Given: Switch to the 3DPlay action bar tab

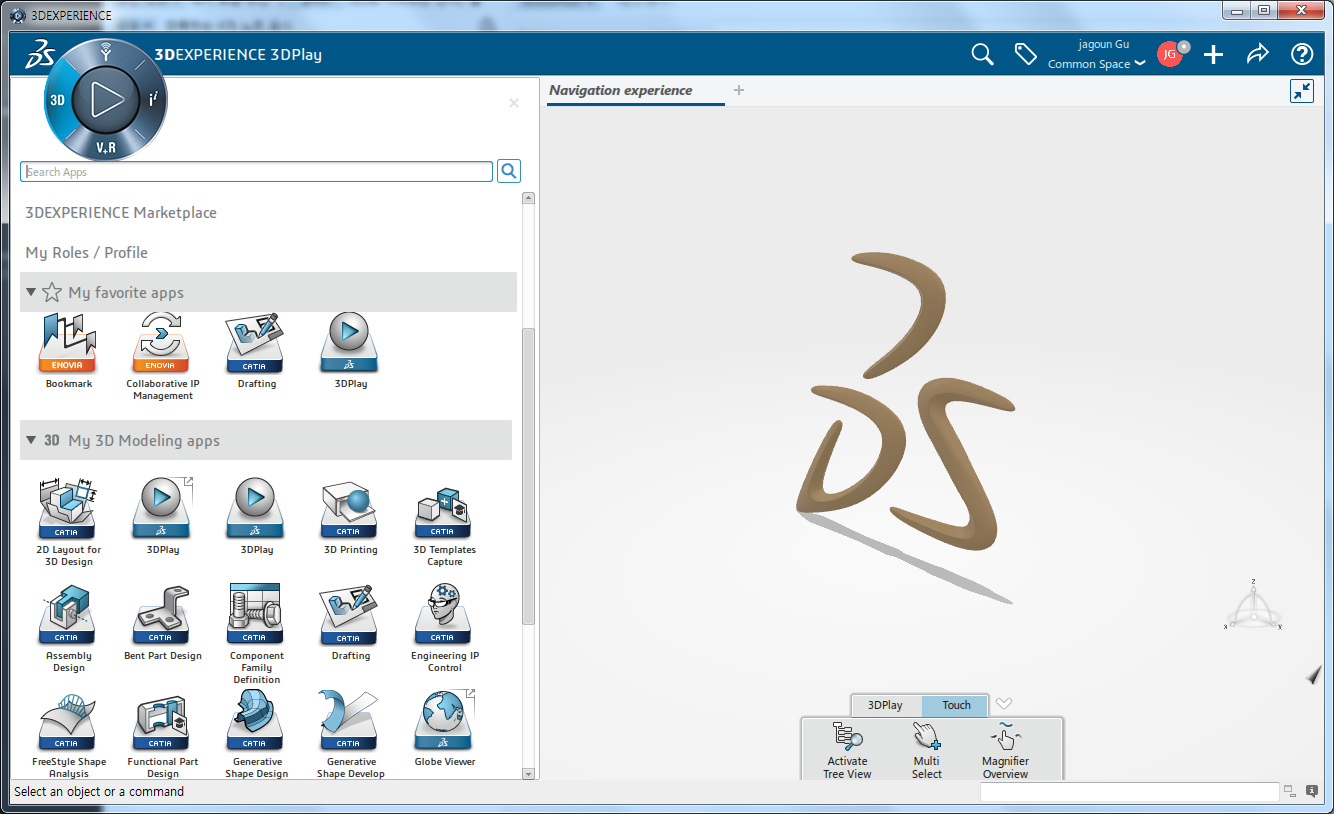Looking at the screenshot, I should coord(885,705).
